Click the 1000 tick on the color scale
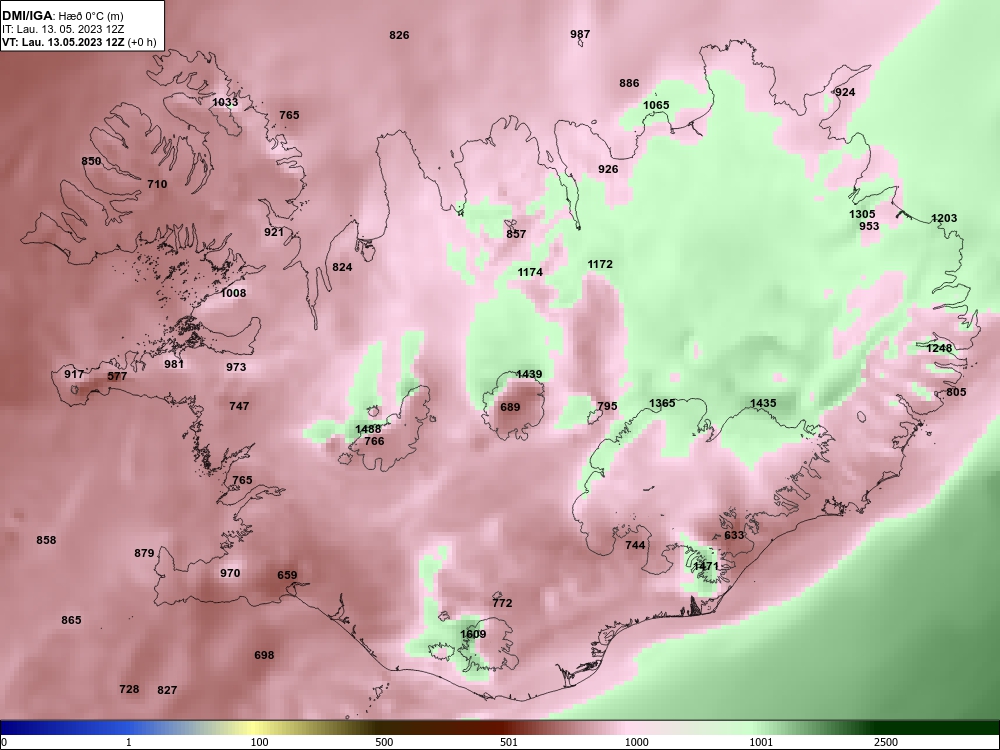This screenshot has width=1000, height=750. pyautogui.click(x=637, y=742)
